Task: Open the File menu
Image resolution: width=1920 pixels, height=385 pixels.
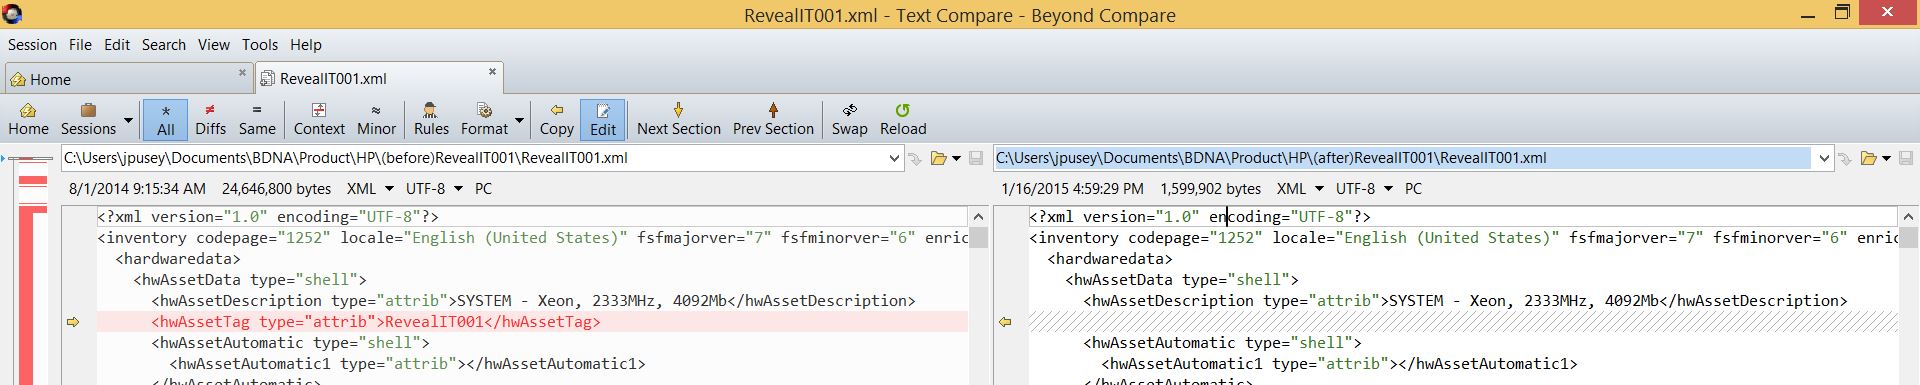Action: 80,44
